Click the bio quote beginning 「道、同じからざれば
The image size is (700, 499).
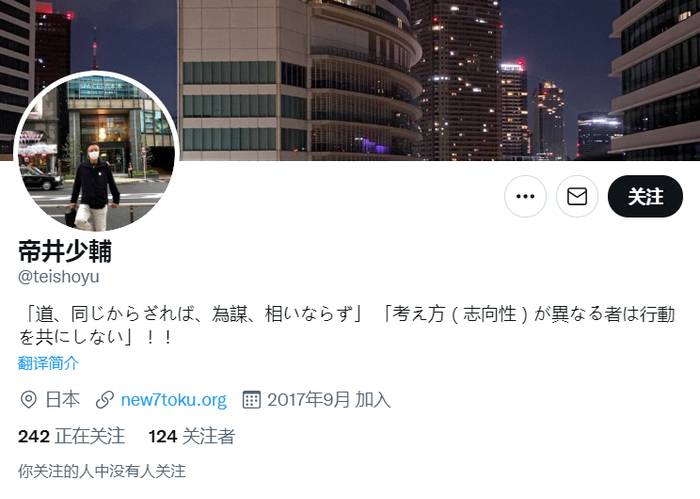pos(192,314)
